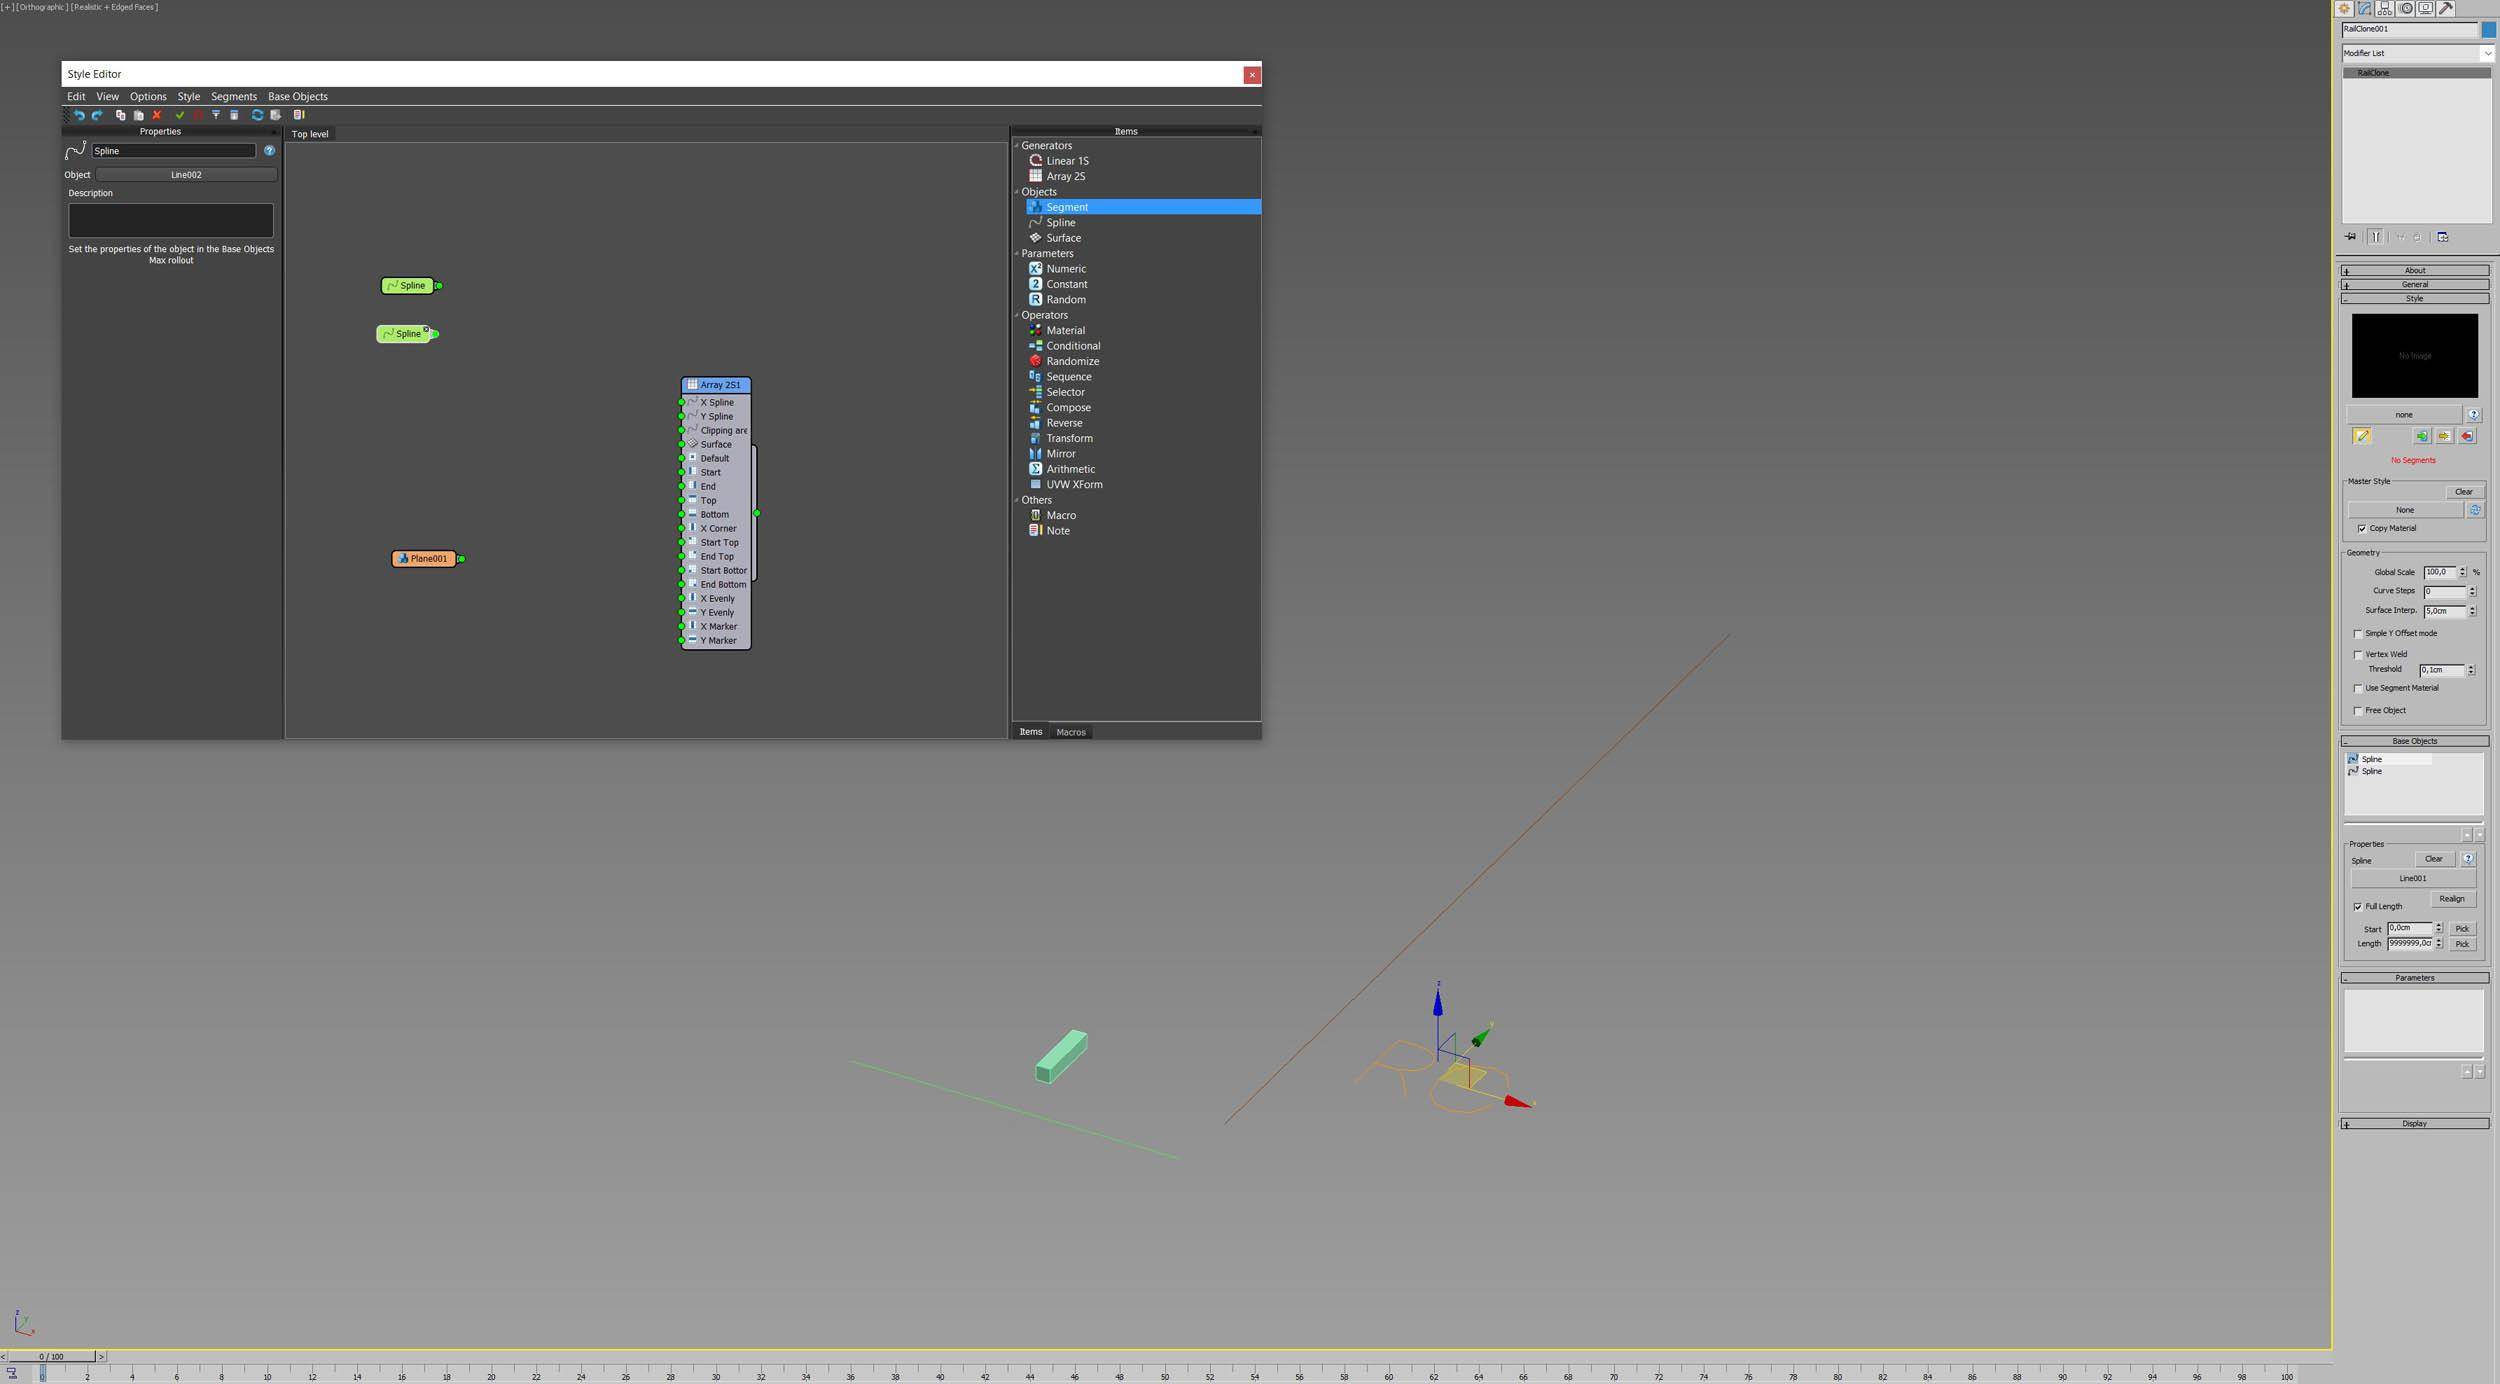Click the blue help icon beside Spline name
2500x1384 pixels.
[x=269, y=151]
